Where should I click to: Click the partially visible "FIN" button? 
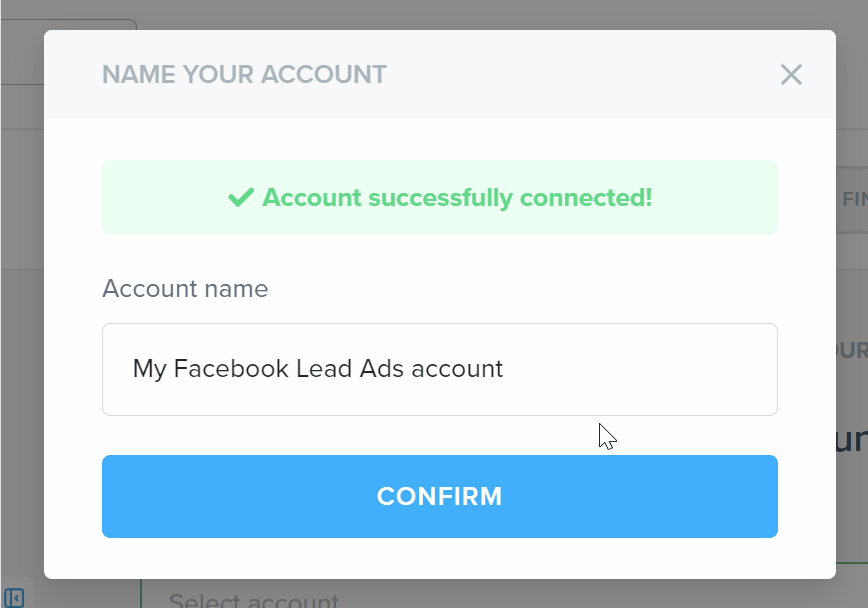coord(853,199)
